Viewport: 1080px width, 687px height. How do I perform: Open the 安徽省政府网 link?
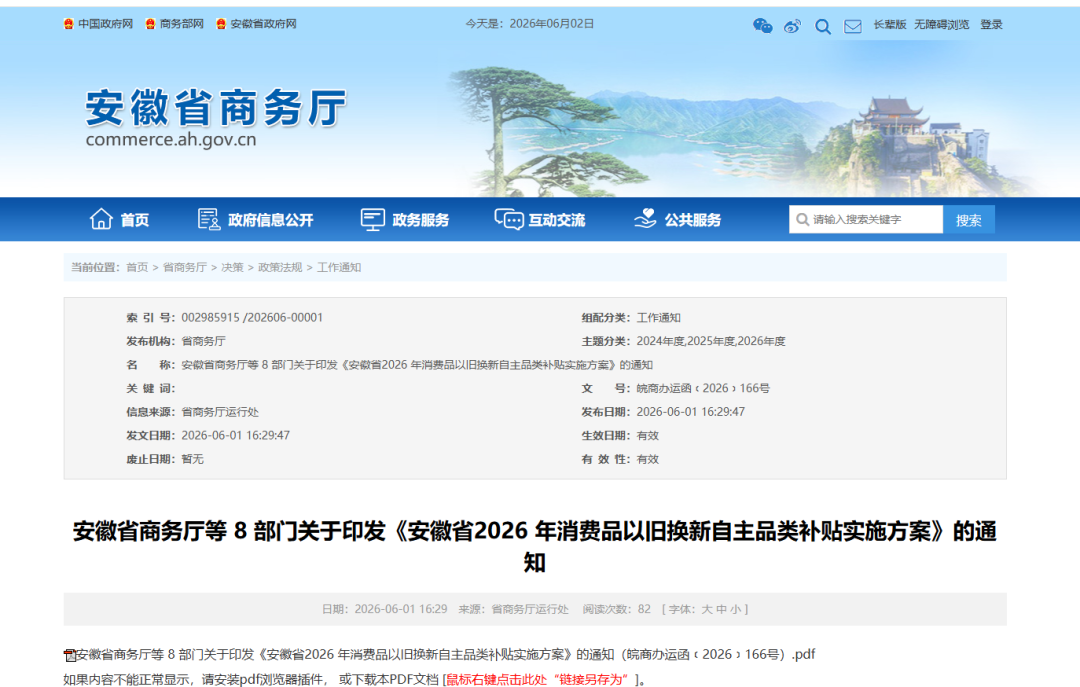pyautogui.click(x=263, y=24)
